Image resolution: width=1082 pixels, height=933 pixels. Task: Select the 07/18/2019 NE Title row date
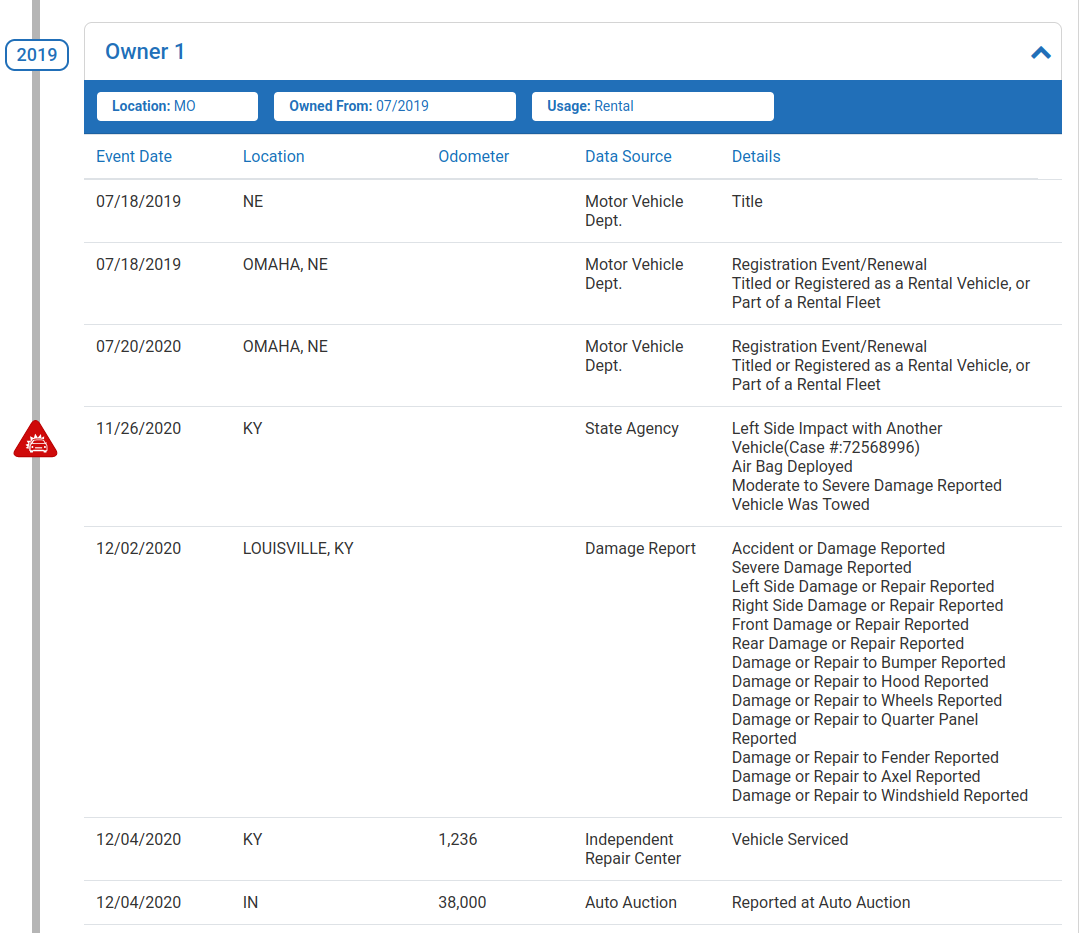138,202
